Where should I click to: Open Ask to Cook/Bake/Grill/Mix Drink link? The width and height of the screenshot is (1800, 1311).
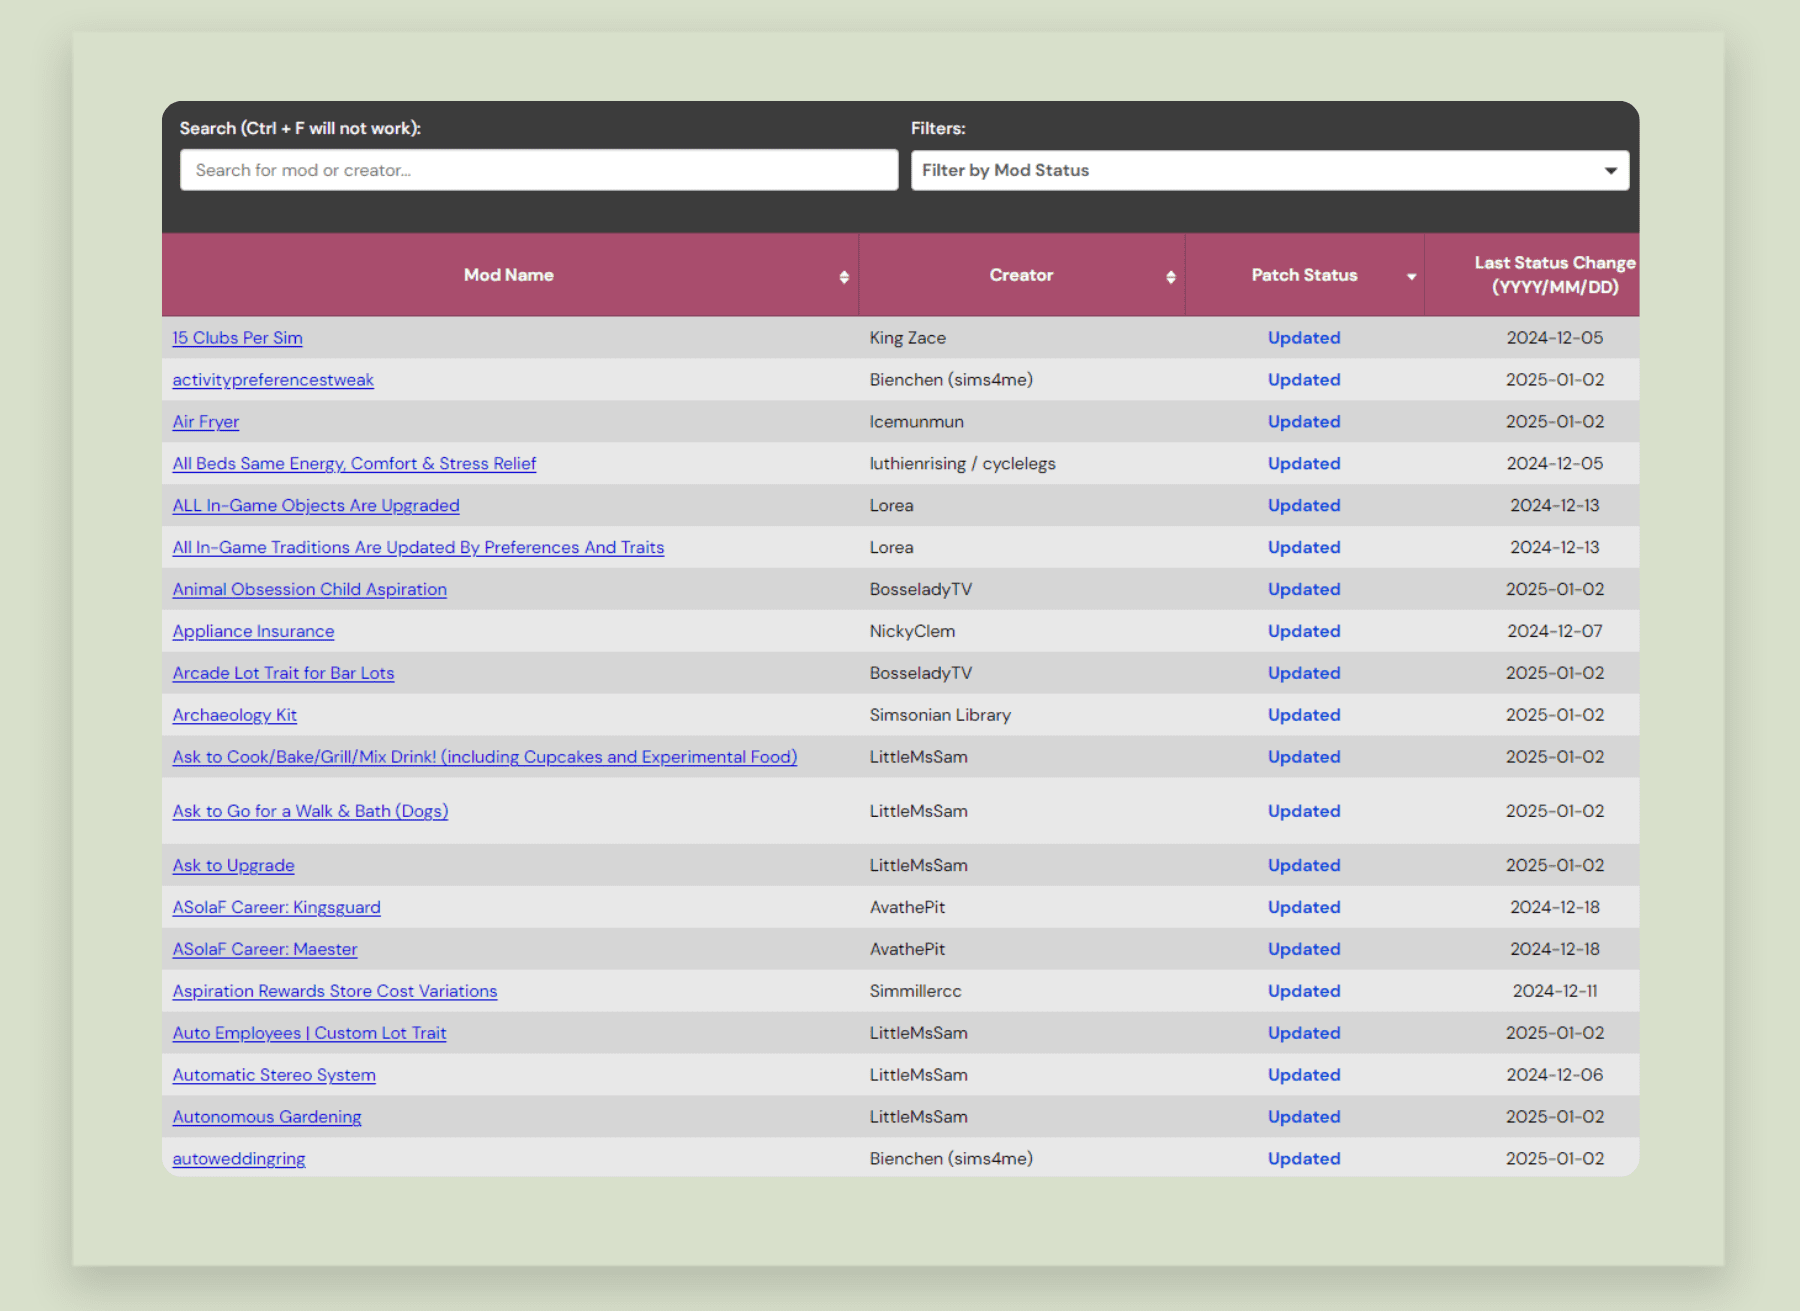point(485,758)
